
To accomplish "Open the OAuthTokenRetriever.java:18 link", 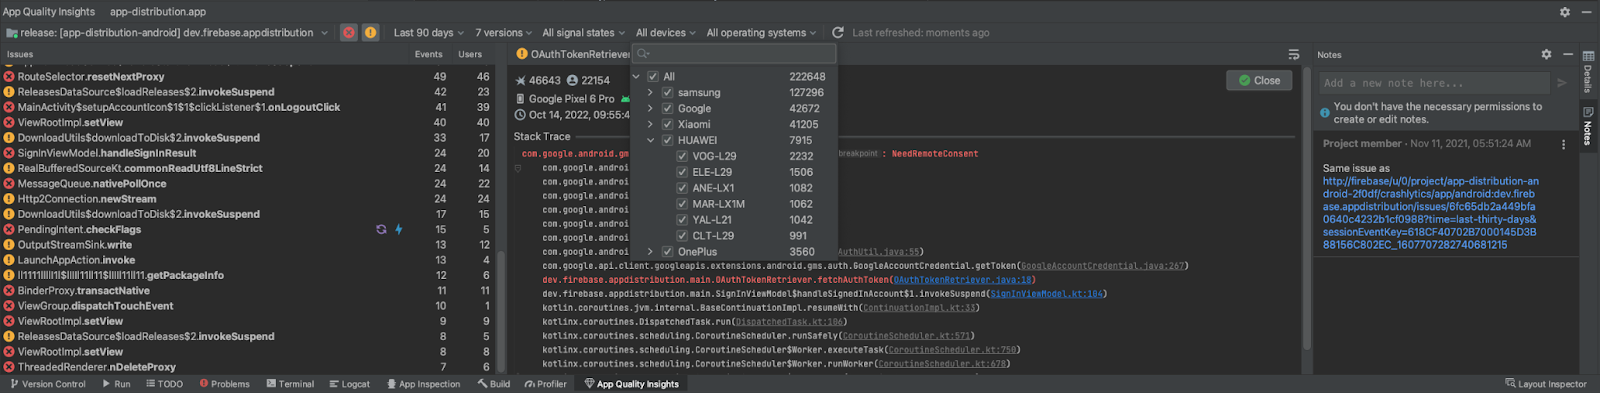I will pos(963,280).
